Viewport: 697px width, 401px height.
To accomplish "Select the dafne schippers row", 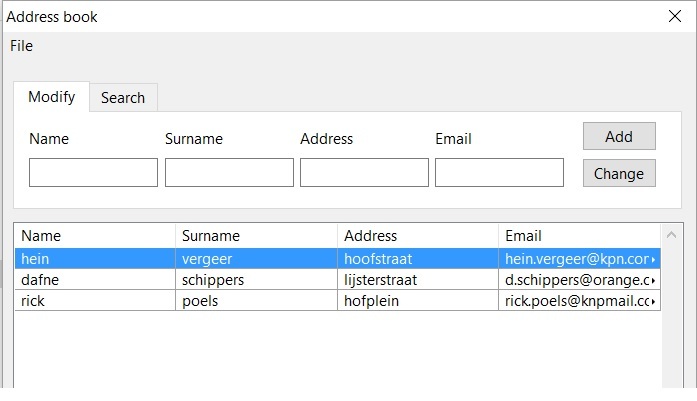I will [338, 280].
